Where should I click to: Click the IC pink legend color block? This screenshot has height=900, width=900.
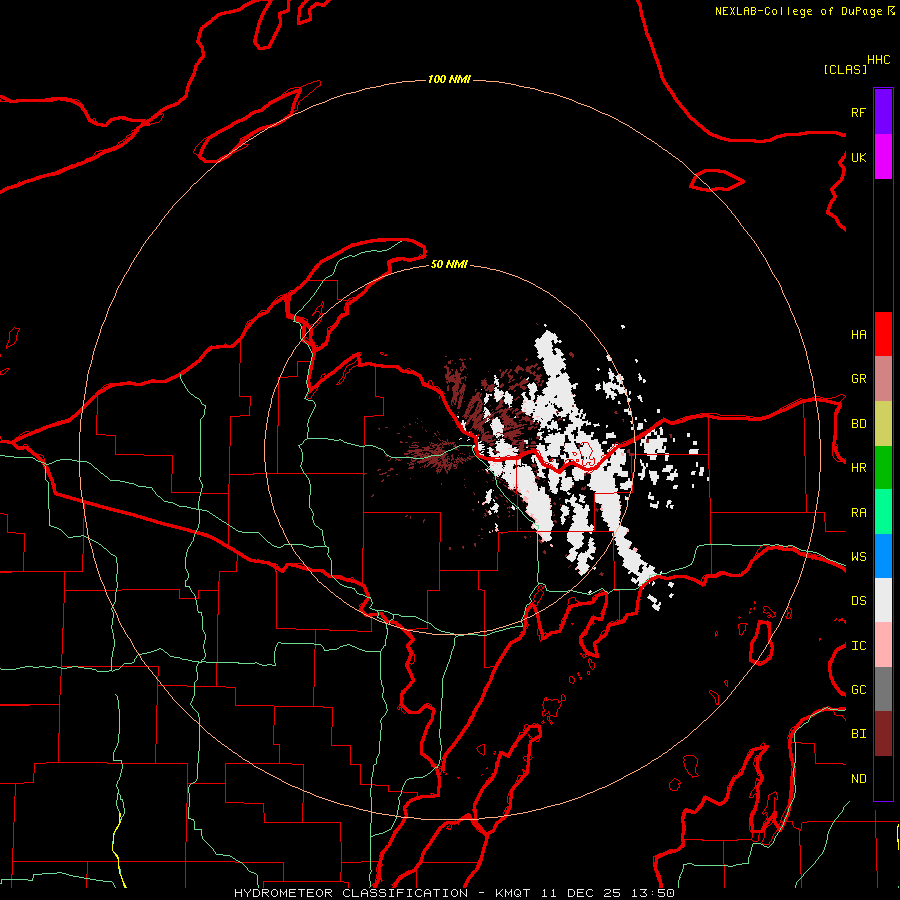point(883,645)
